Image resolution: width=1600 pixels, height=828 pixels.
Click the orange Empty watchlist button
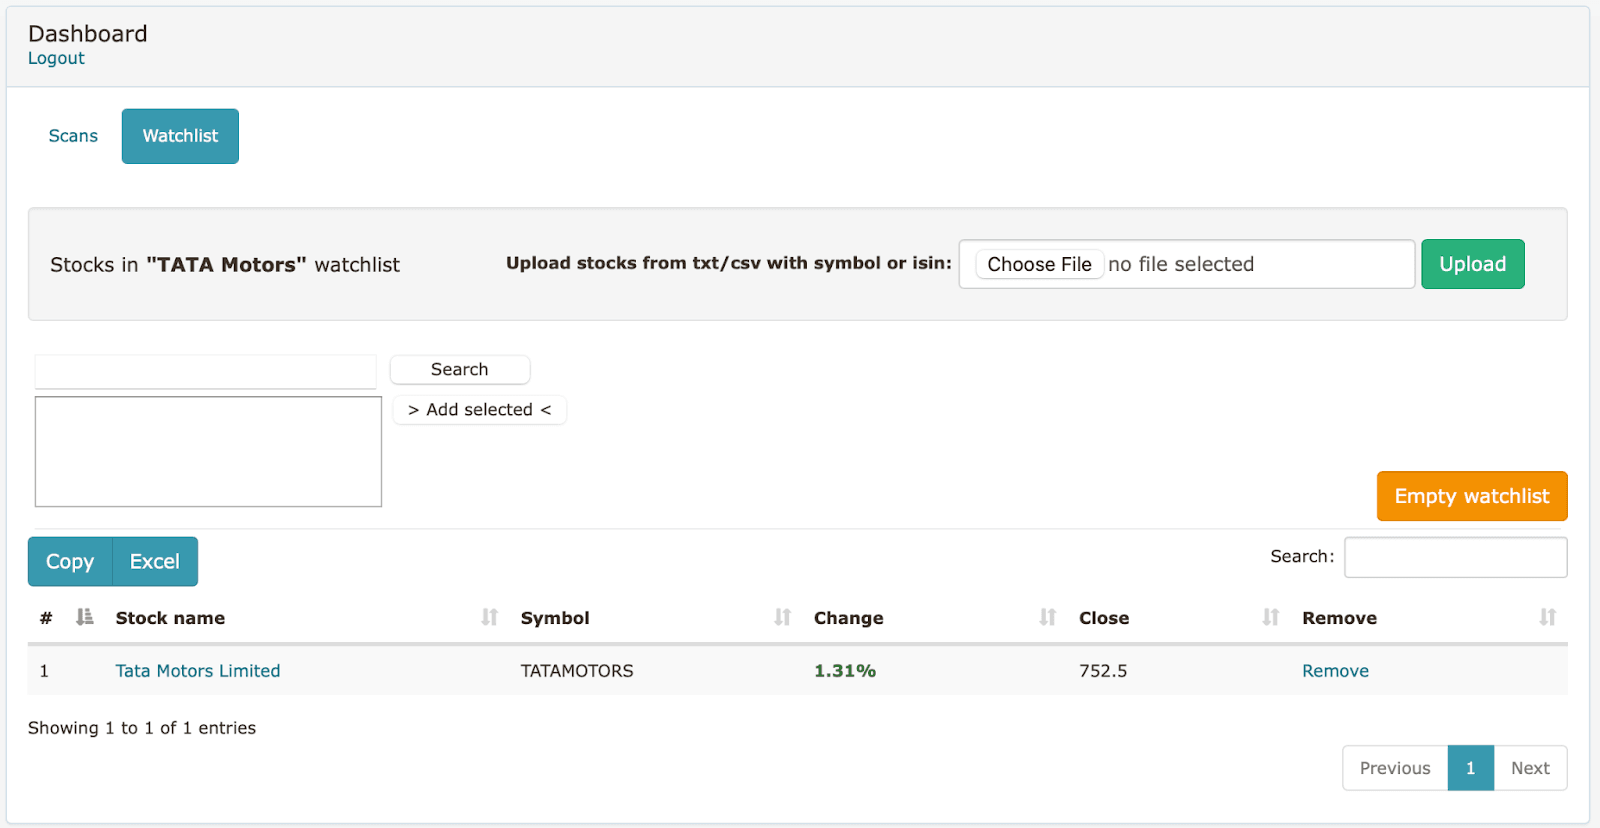[x=1471, y=496]
